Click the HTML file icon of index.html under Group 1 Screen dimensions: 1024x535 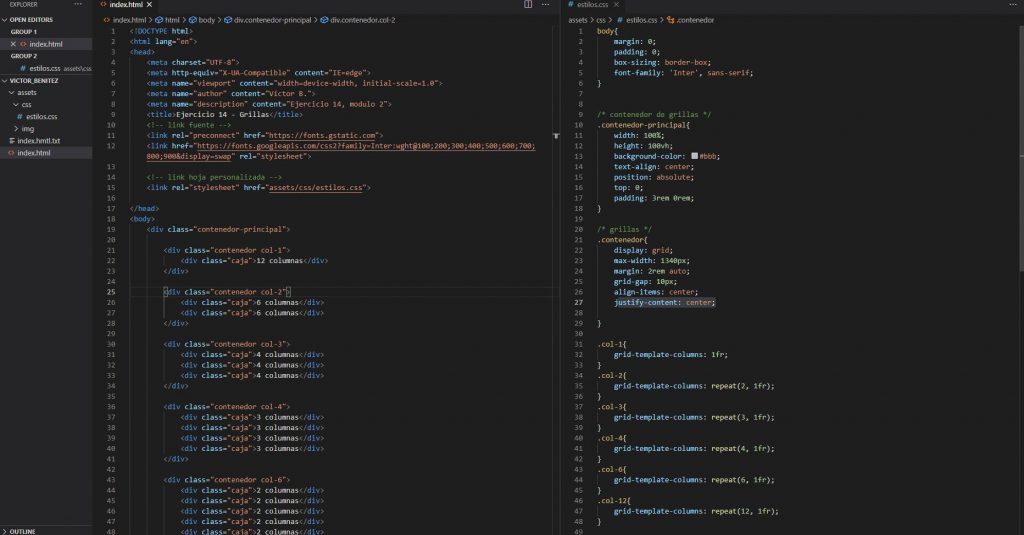[24, 44]
